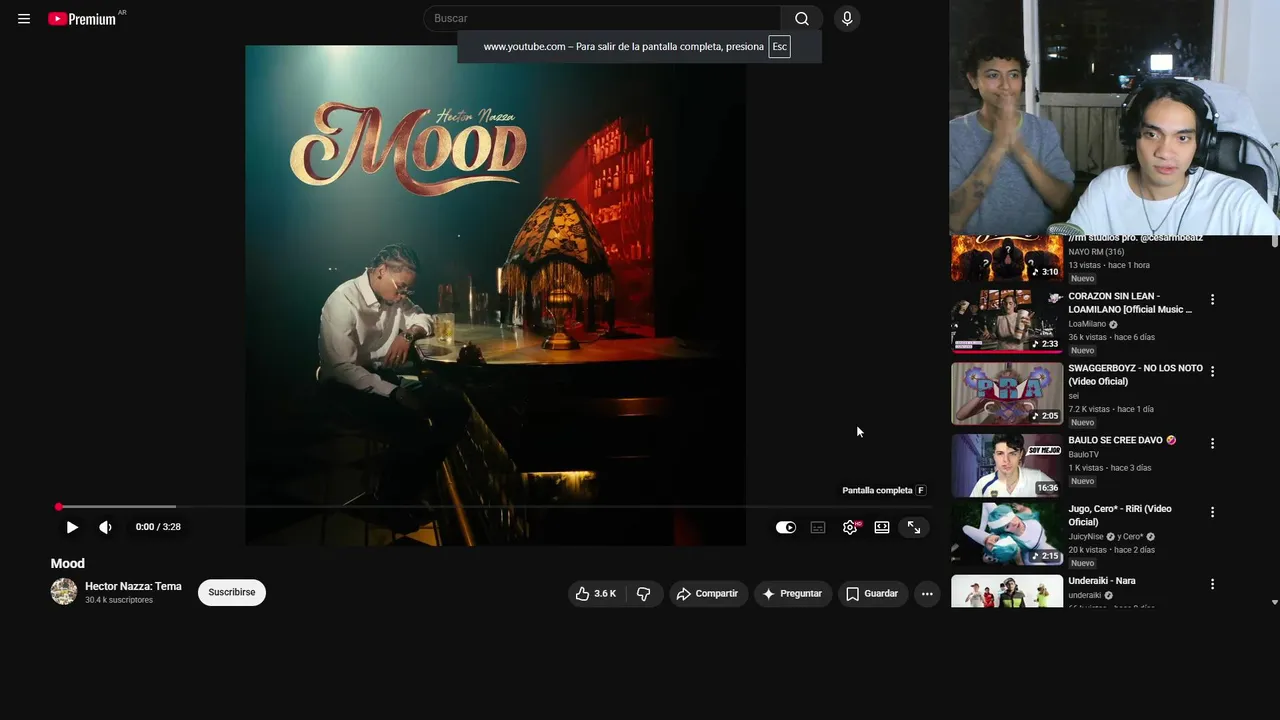Mute the video volume
This screenshot has height=720, width=1280.
point(105,527)
